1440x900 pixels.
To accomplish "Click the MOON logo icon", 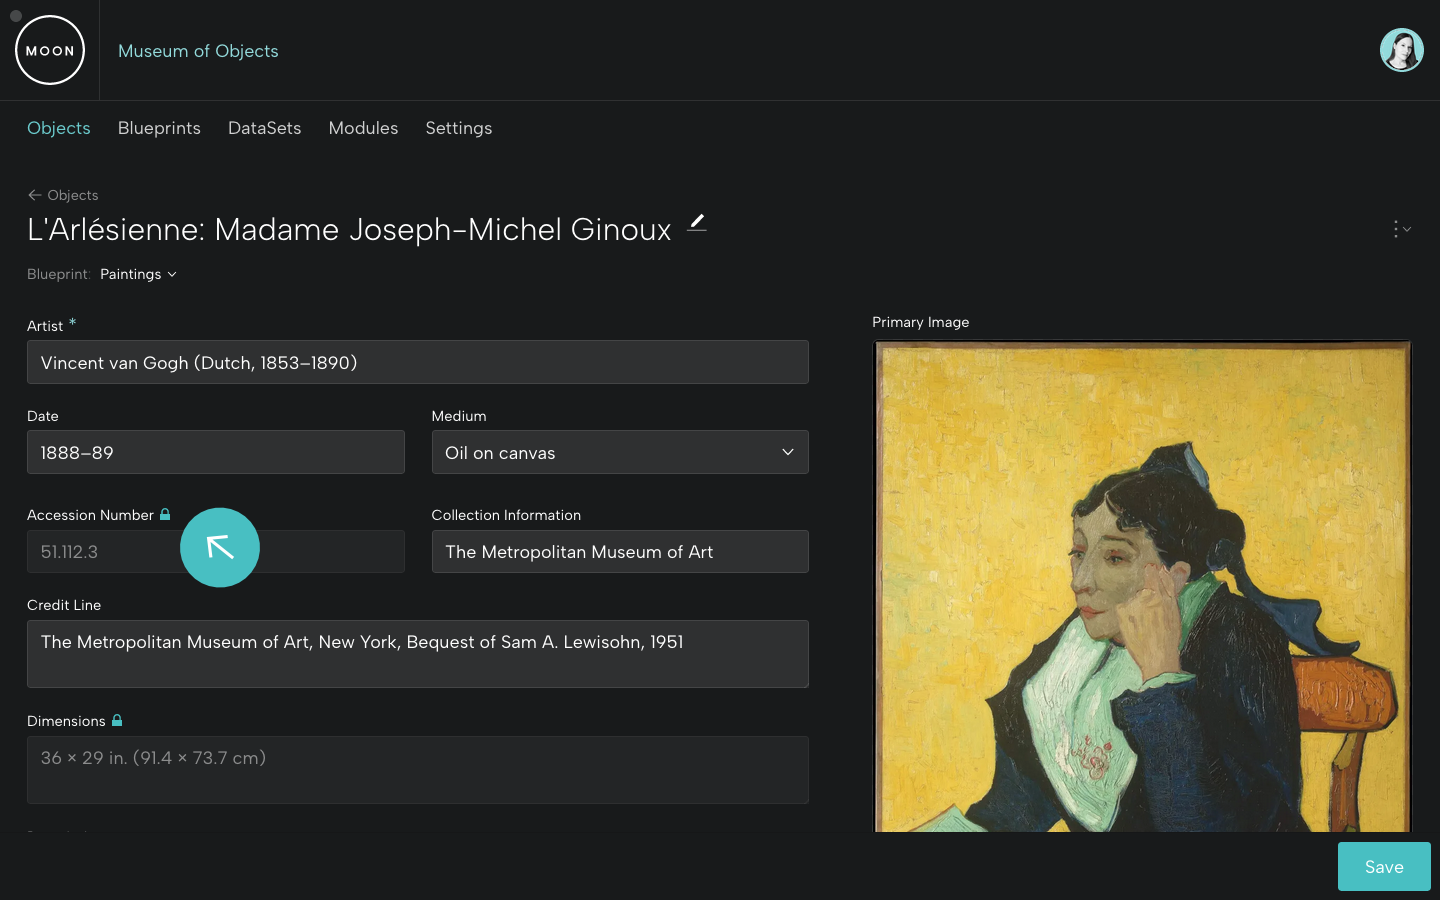I will (x=50, y=50).
